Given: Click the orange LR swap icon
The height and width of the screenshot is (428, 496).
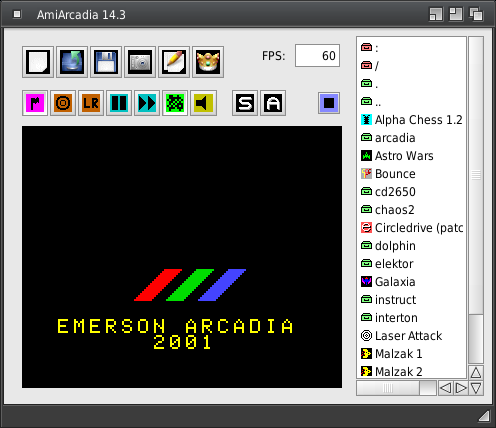Looking at the screenshot, I should pyautogui.click(x=91, y=103).
